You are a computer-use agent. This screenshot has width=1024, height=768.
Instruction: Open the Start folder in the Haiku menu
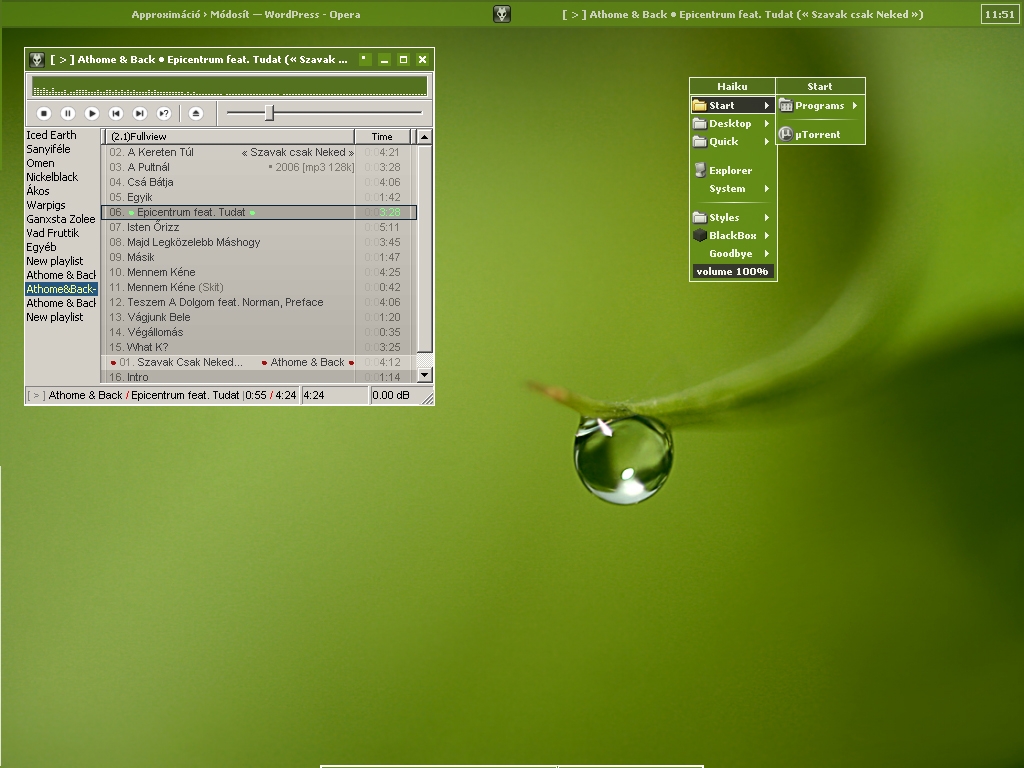coord(733,105)
